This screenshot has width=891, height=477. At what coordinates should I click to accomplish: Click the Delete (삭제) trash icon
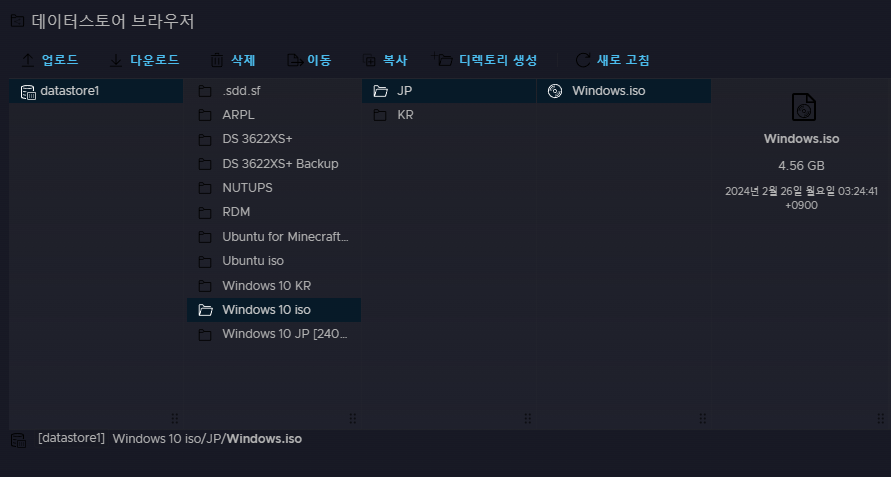pos(217,61)
